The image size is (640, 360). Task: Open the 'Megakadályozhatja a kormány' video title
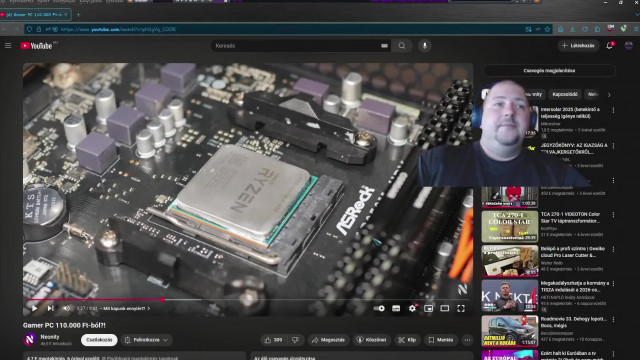pos(575,286)
